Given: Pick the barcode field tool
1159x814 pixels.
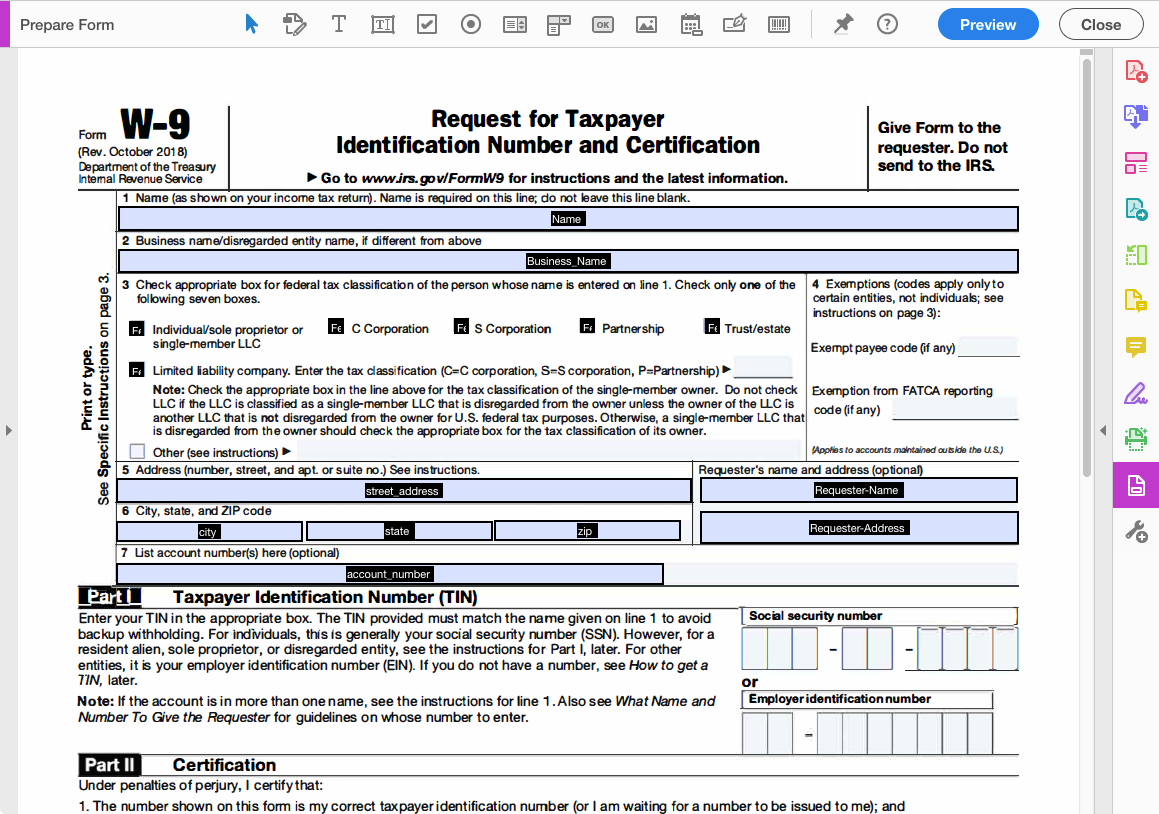Looking at the screenshot, I should (x=778, y=24).
